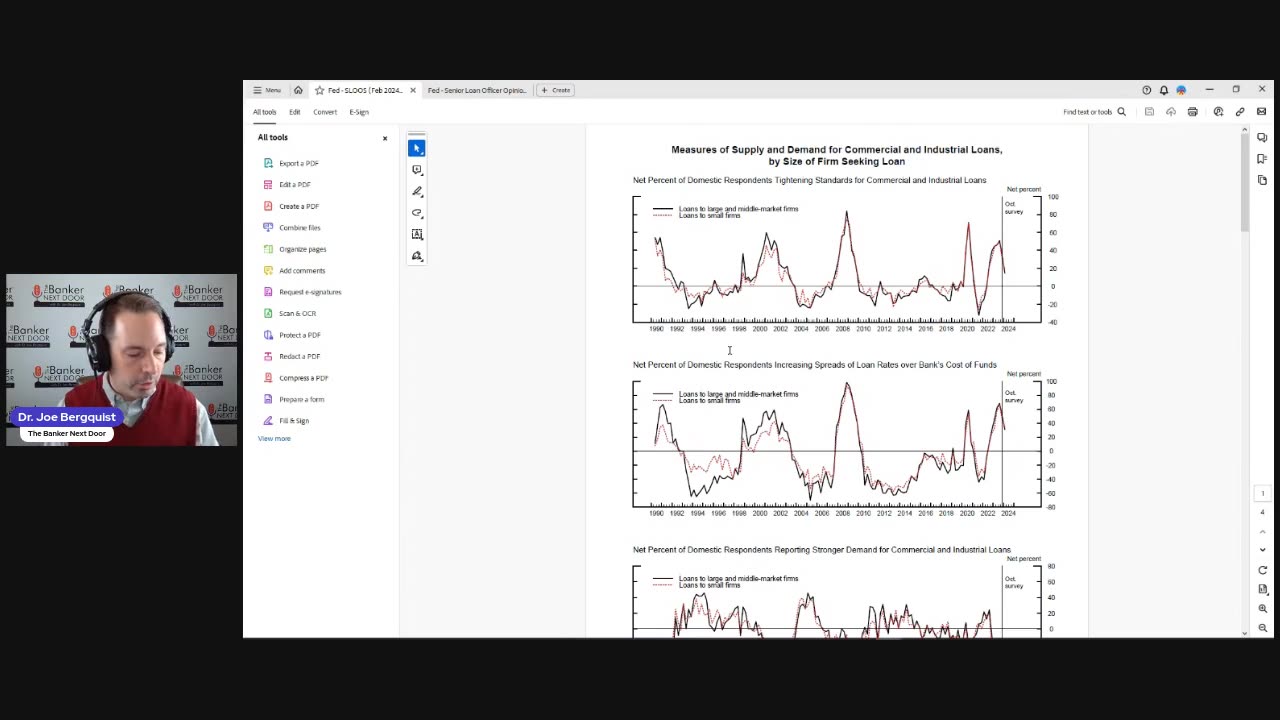Click the vertical scrollbar up arrow
Image resolution: width=1280 pixels, height=720 pixels.
click(1245, 131)
